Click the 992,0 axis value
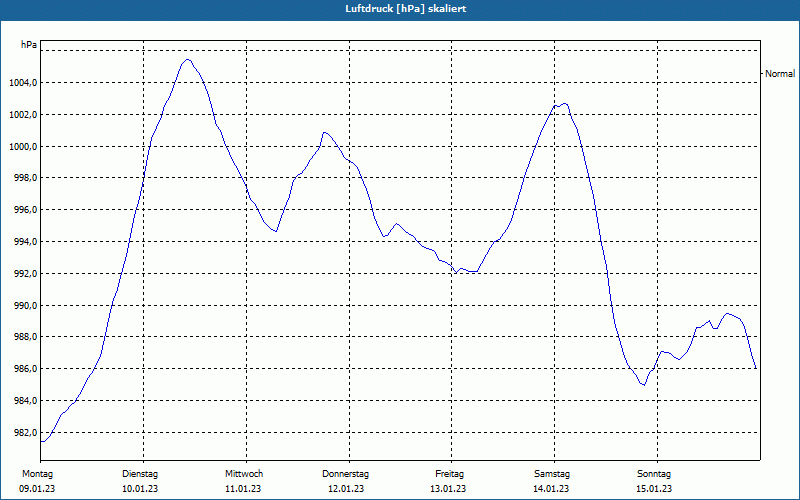Image resolution: width=800 pixels, height=500 pixels. [x=25, y=274]
